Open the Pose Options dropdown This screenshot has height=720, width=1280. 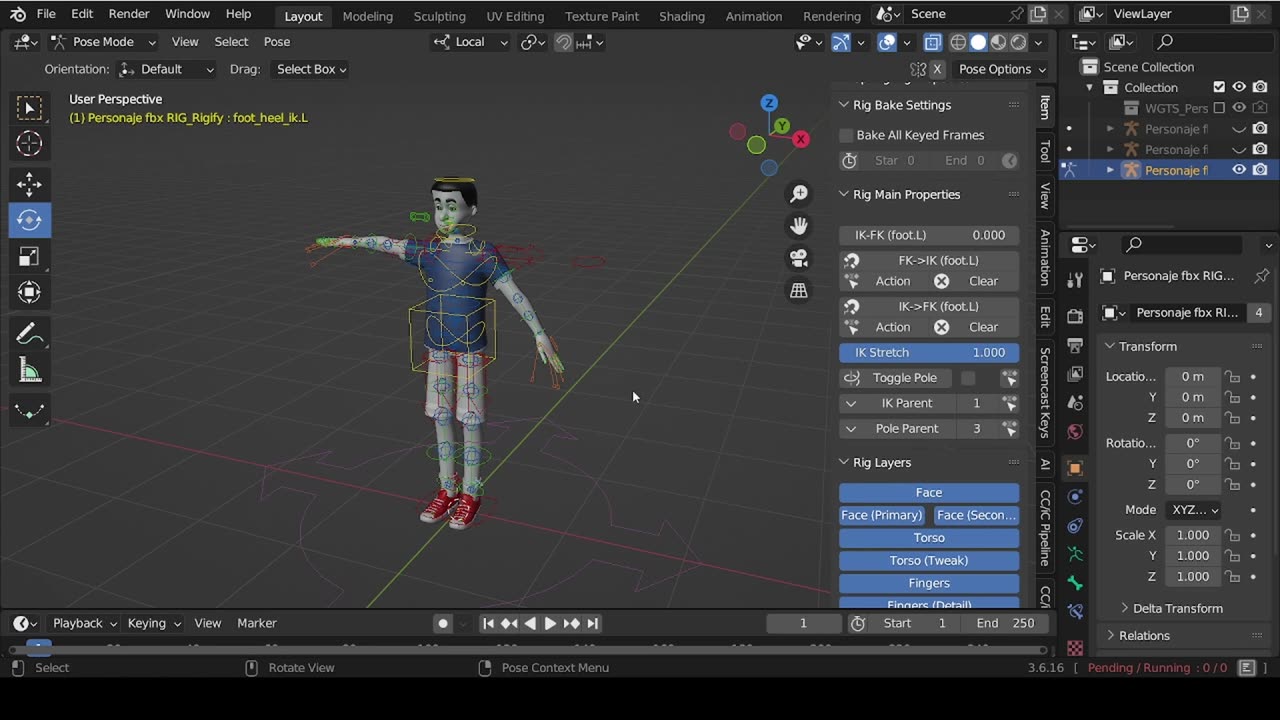point(1001,69)
